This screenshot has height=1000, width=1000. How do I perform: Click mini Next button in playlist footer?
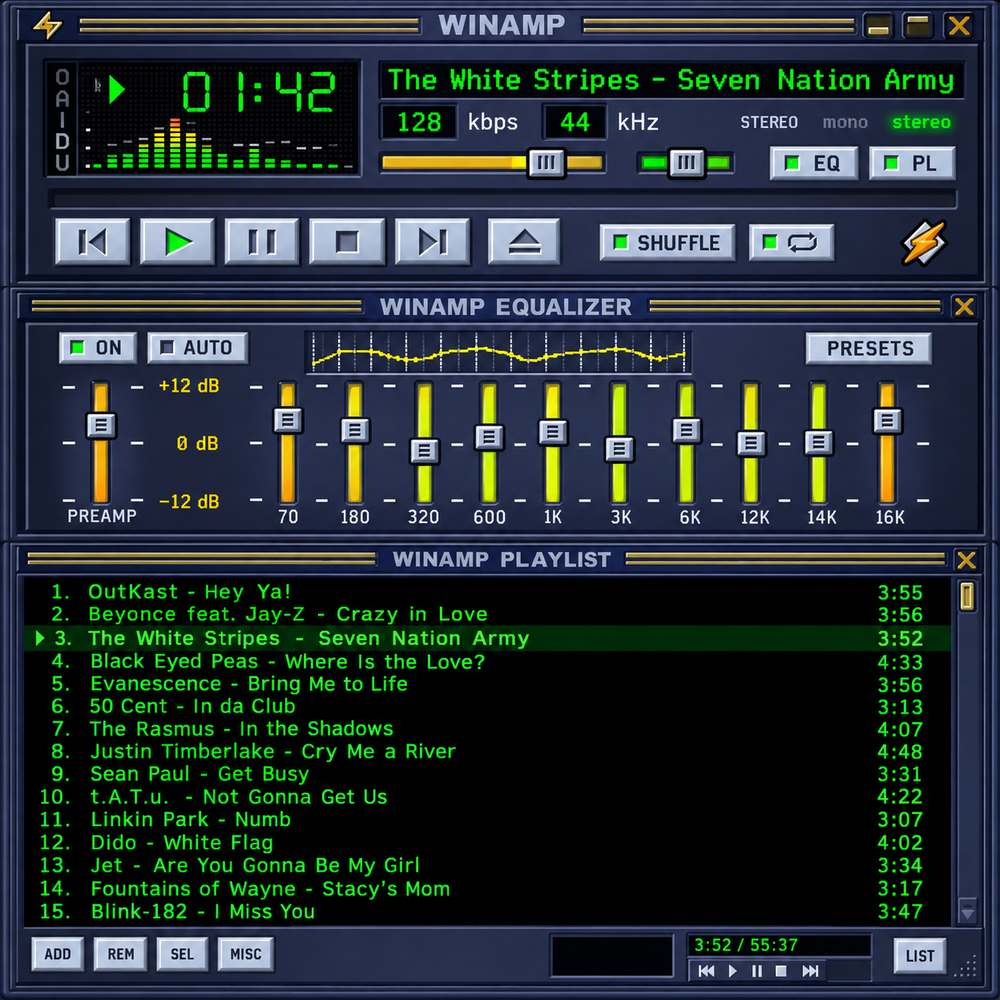(x=810, y=971)
